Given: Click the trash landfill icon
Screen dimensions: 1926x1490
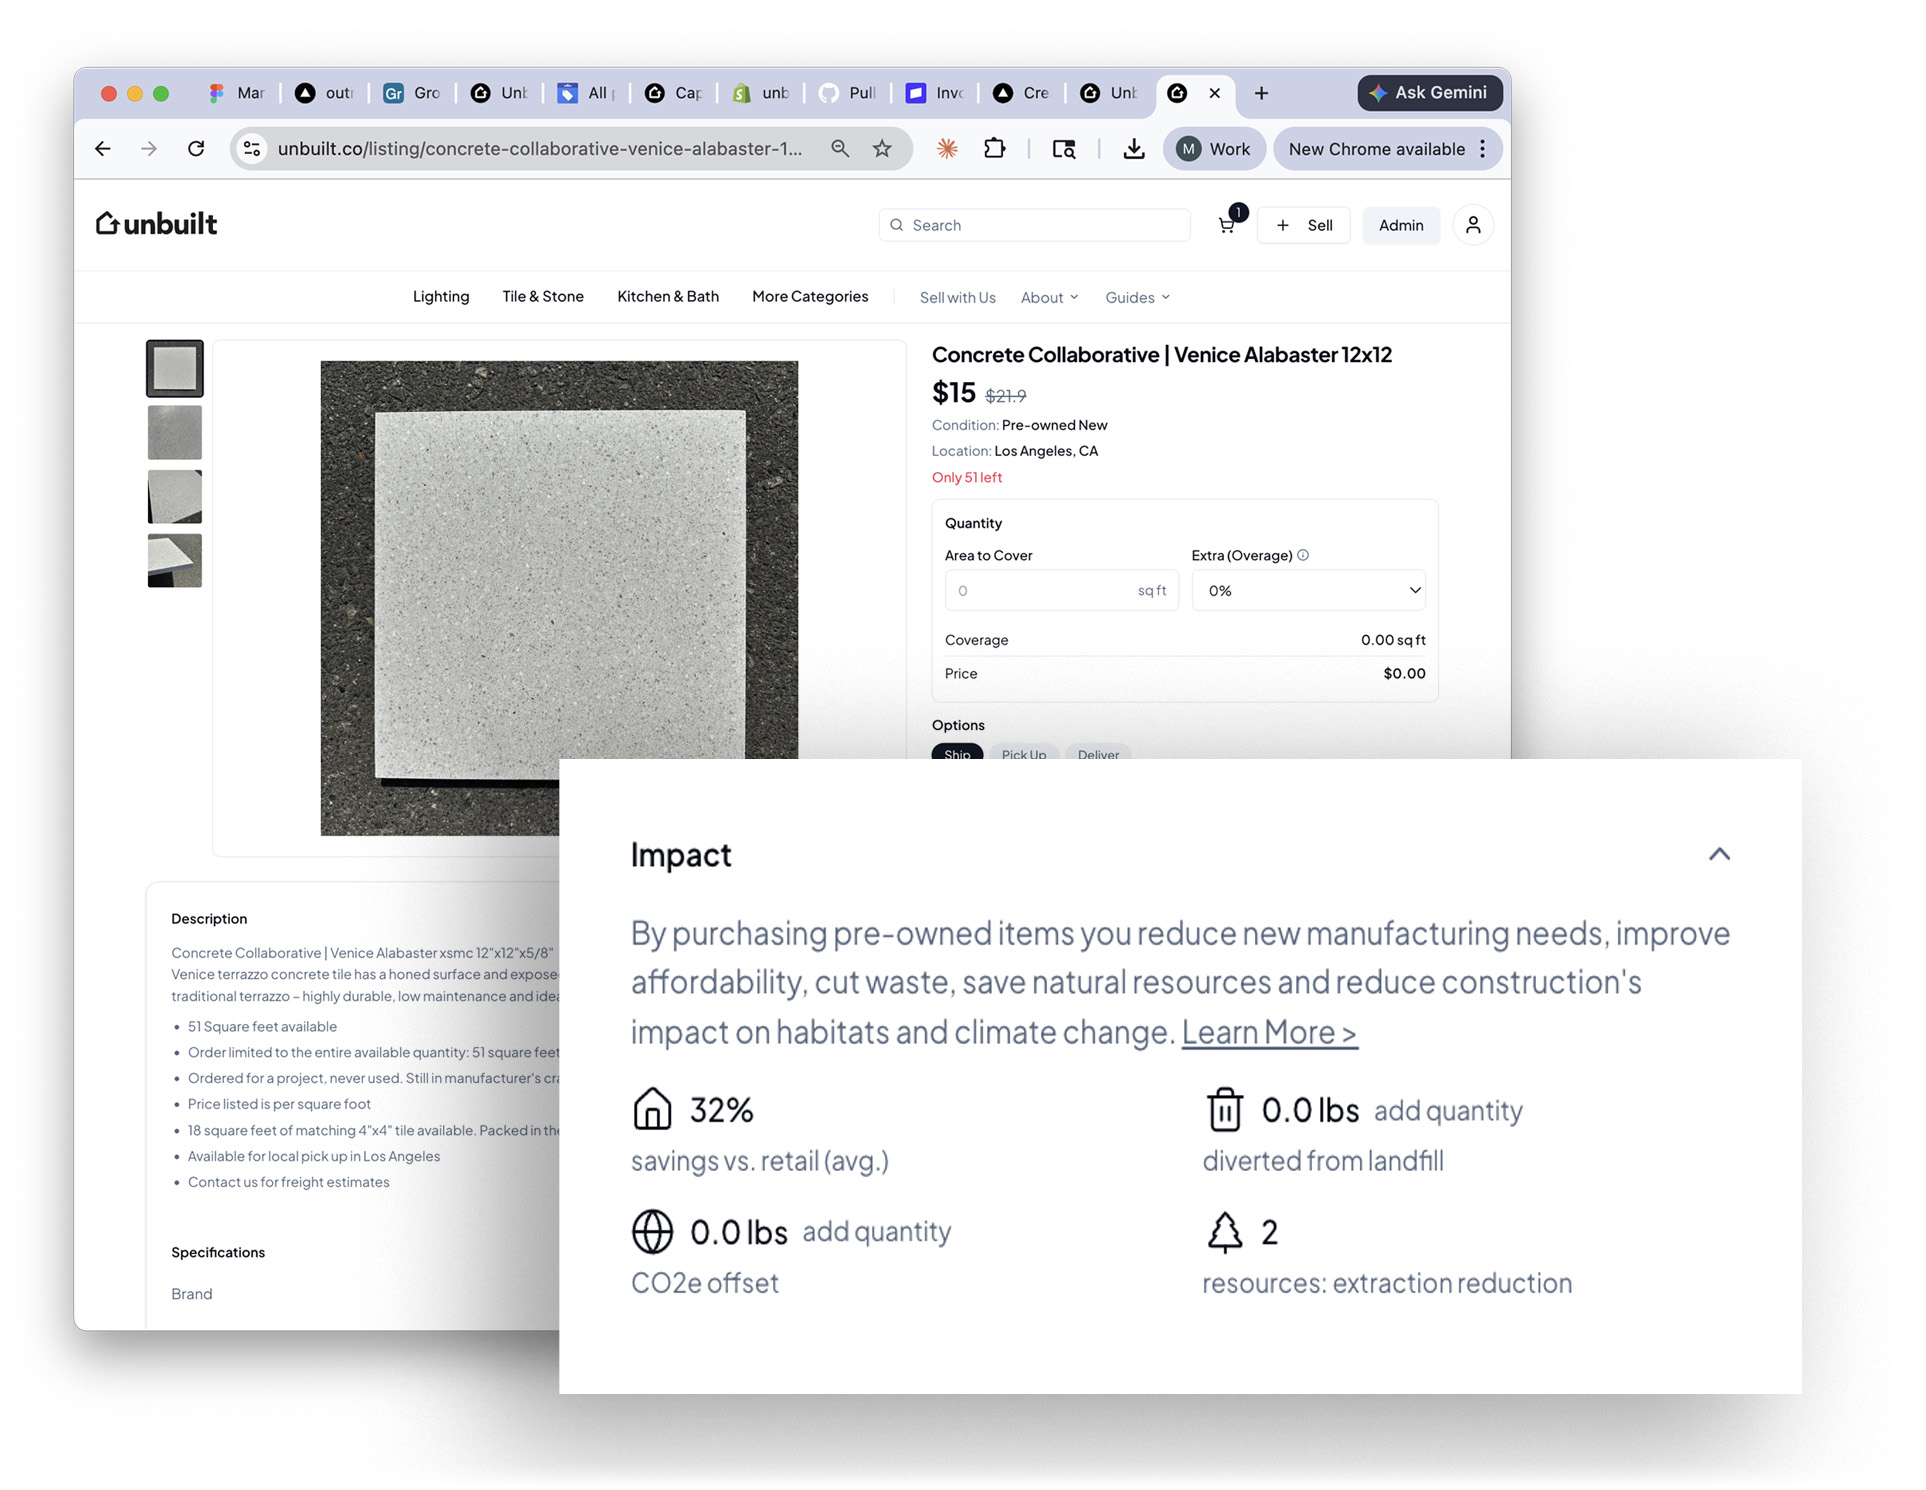Looking at the screenshot, I should coord(1224,1109).
